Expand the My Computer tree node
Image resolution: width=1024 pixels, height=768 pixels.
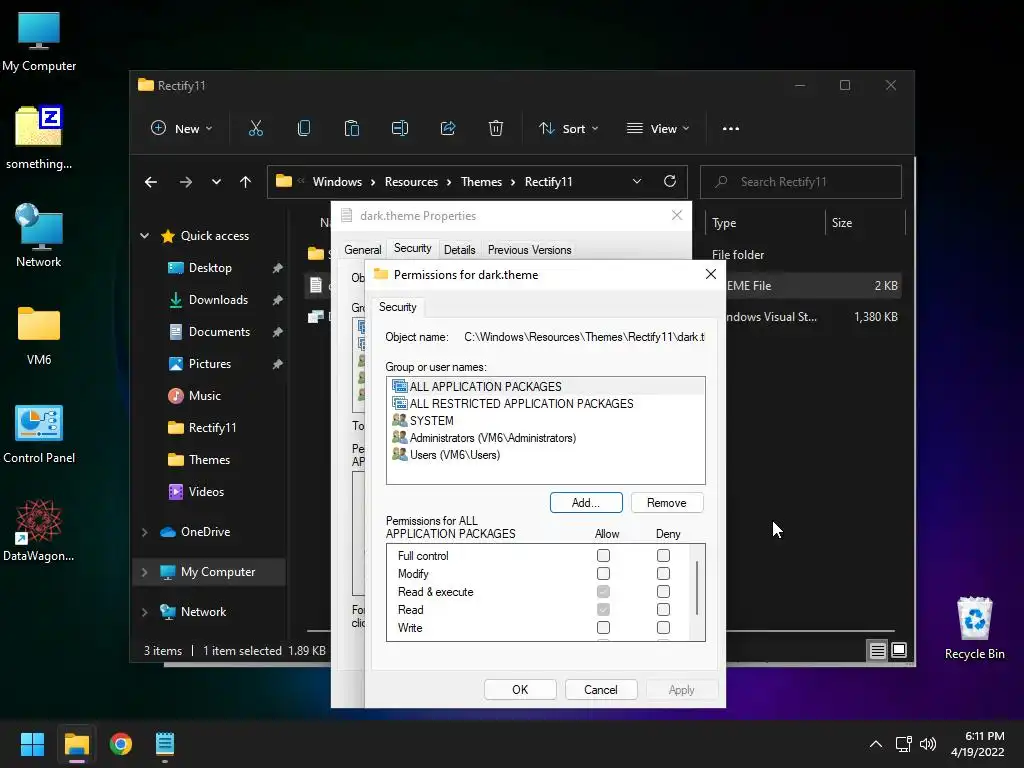(145, 572)
